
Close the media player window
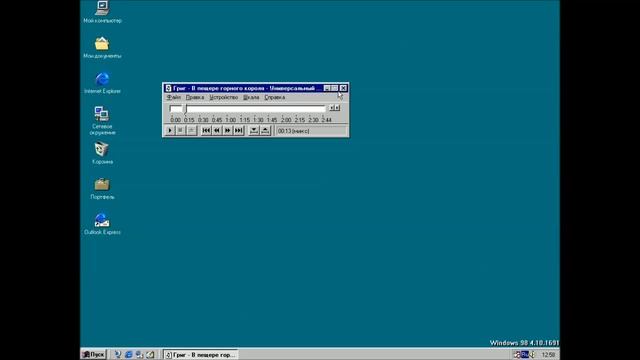coord(343,88)
